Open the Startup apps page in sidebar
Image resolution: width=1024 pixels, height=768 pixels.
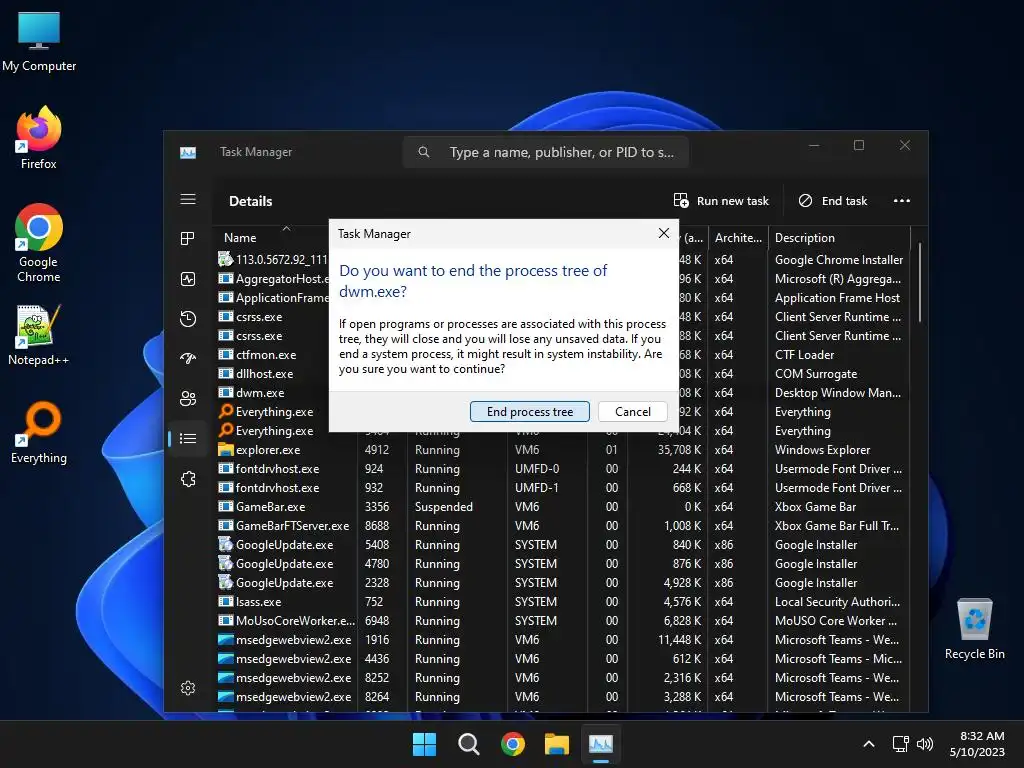click(x=188, y=358)
